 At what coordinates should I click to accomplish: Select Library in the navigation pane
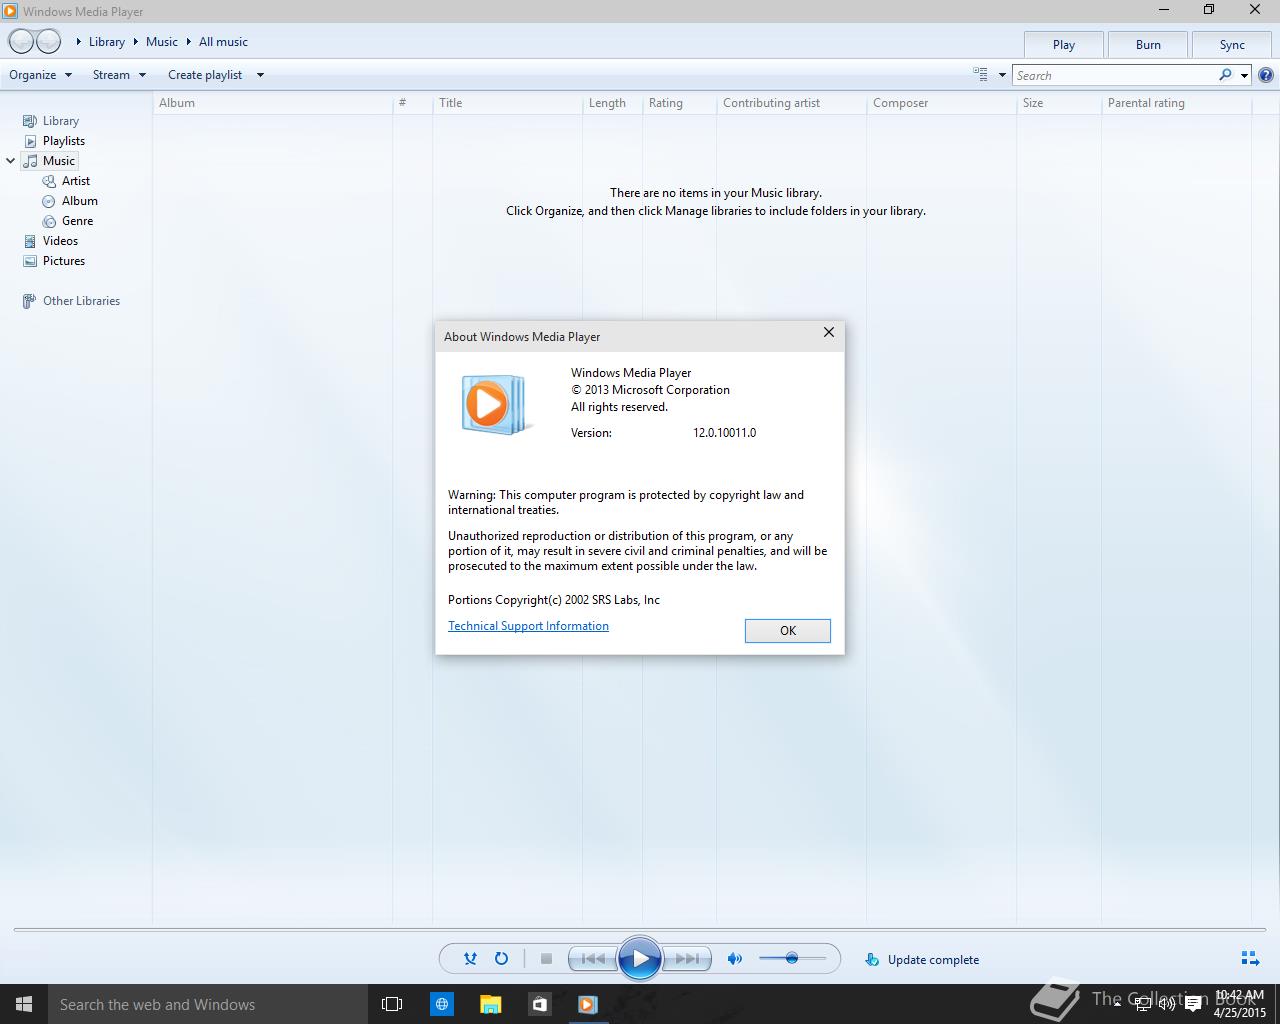[60, 121]
